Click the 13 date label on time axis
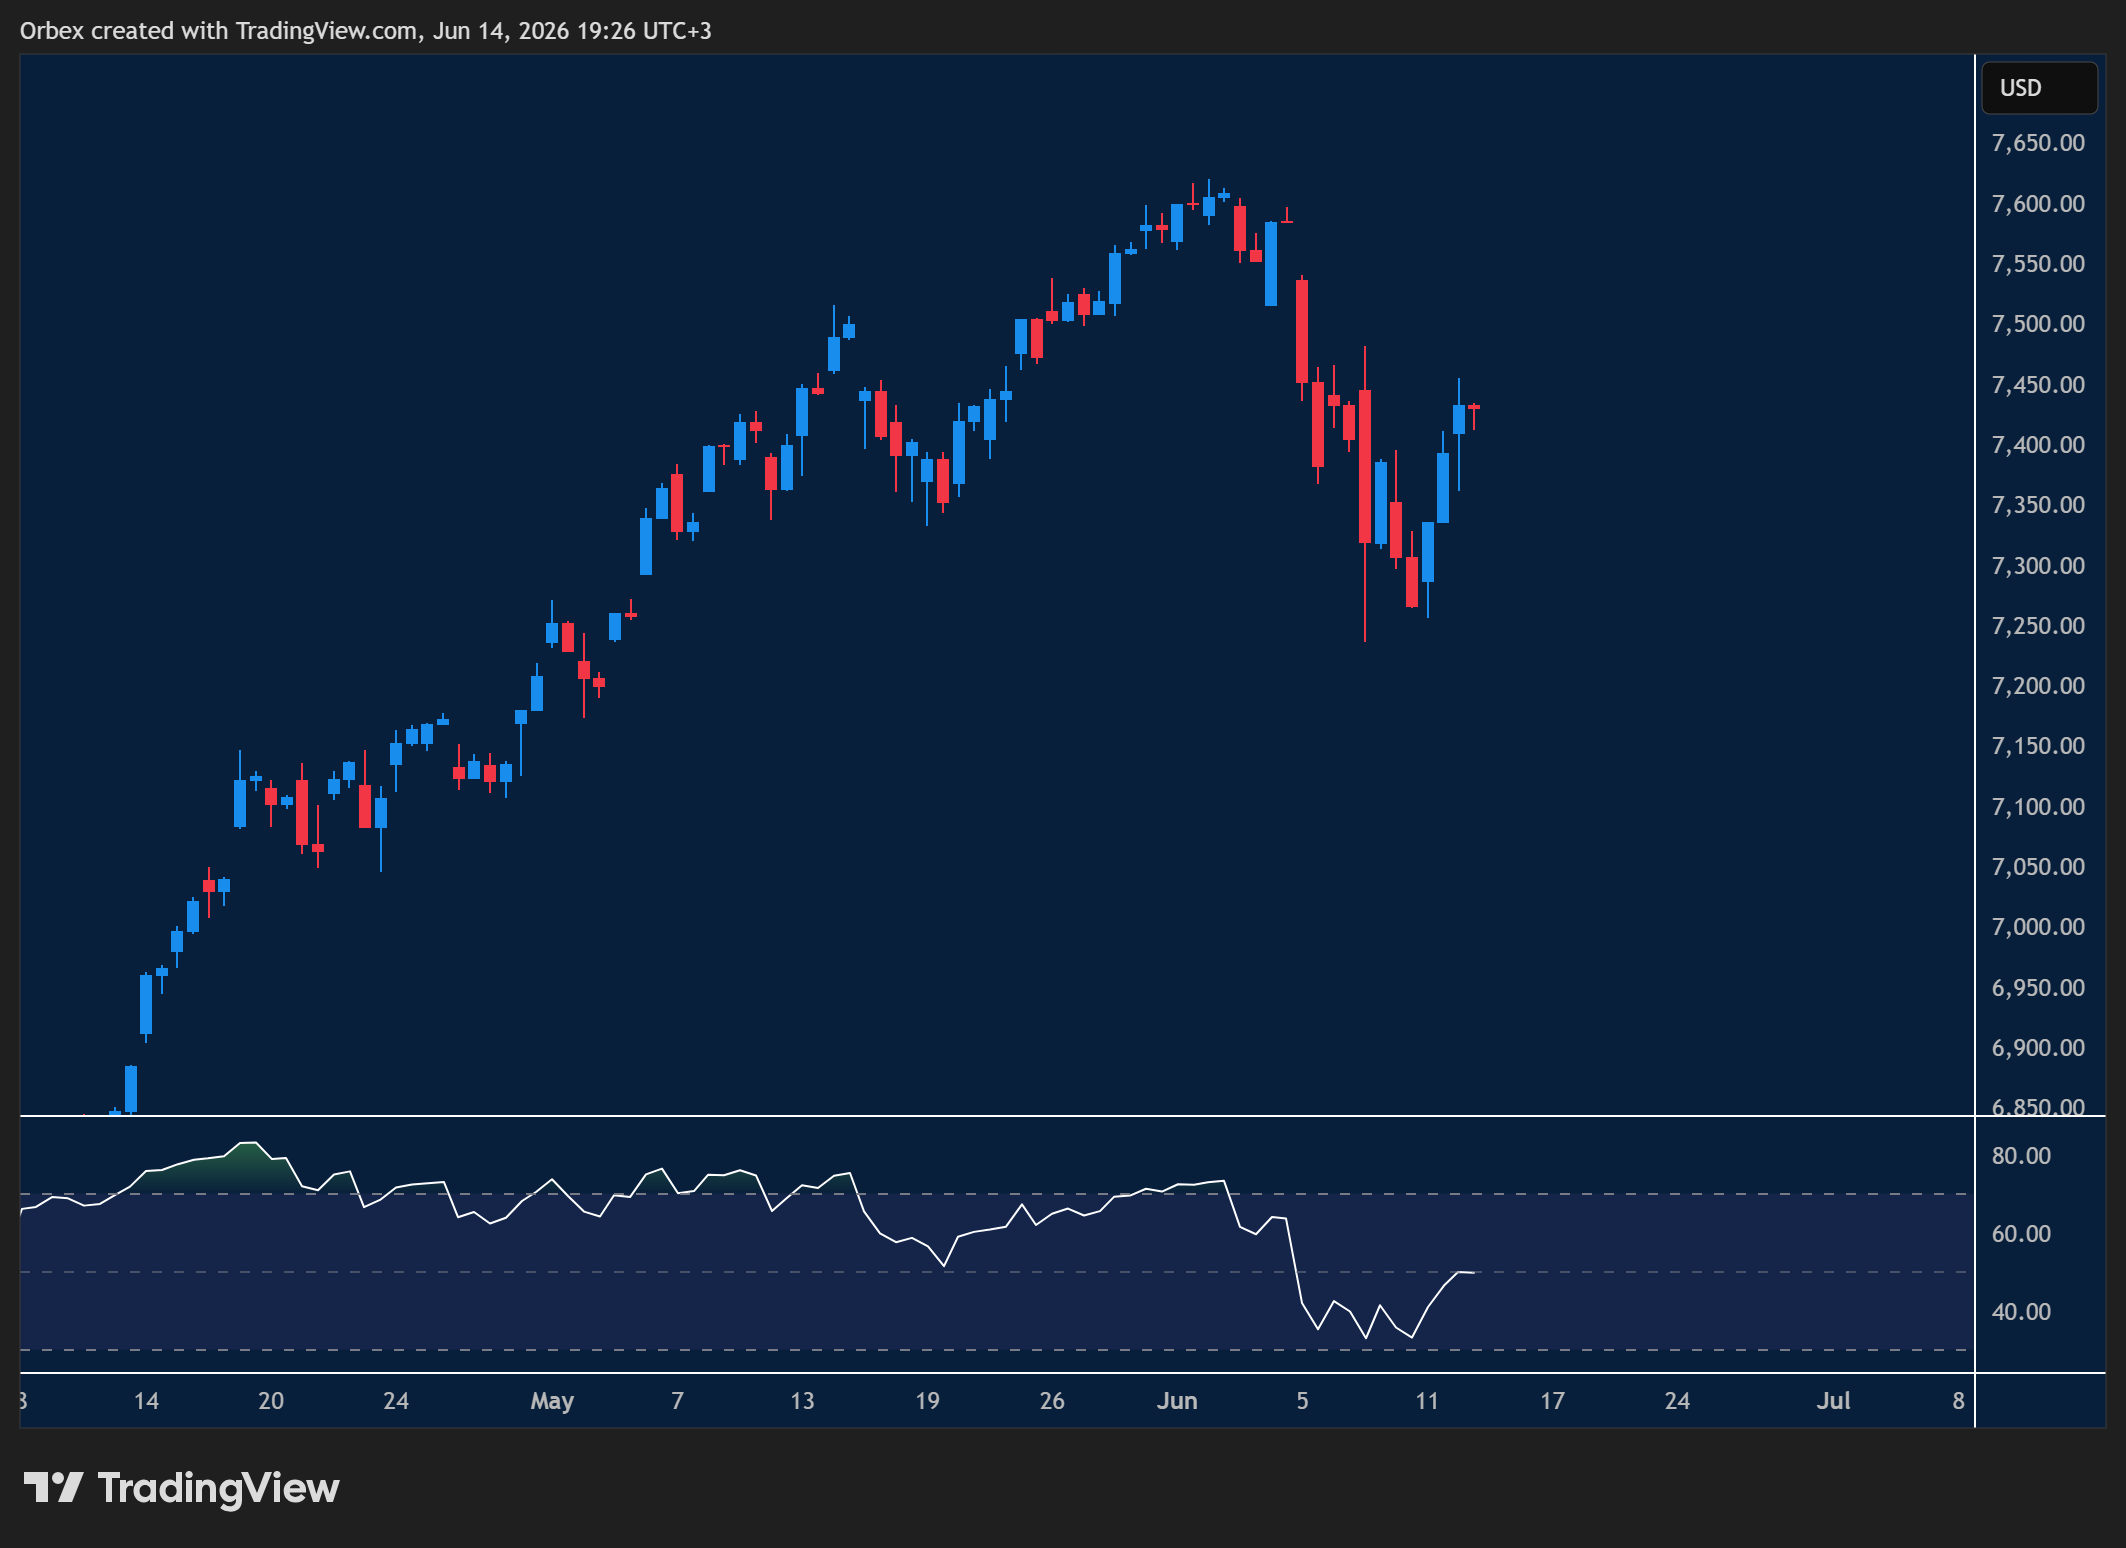 point(802,1401)
